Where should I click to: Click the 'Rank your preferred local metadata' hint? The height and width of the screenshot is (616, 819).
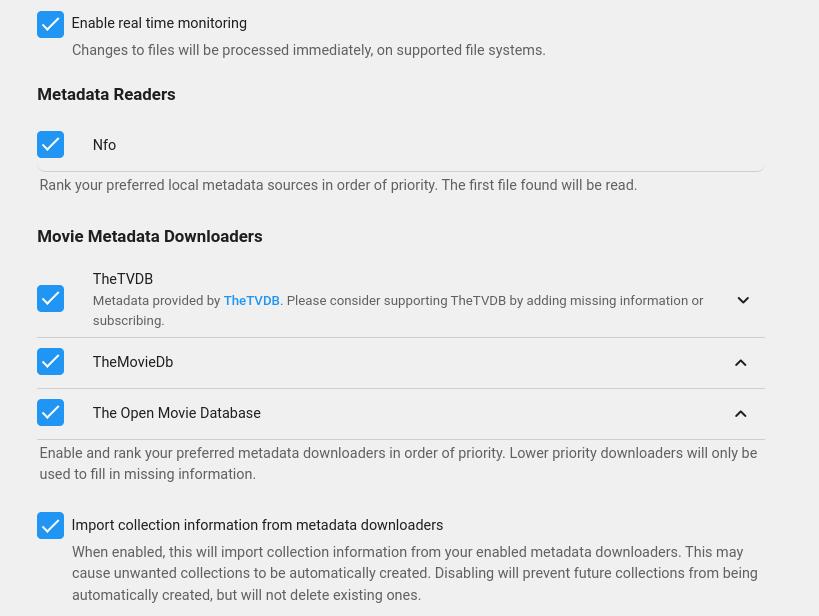pyautogui.click(x=338, y=185)
